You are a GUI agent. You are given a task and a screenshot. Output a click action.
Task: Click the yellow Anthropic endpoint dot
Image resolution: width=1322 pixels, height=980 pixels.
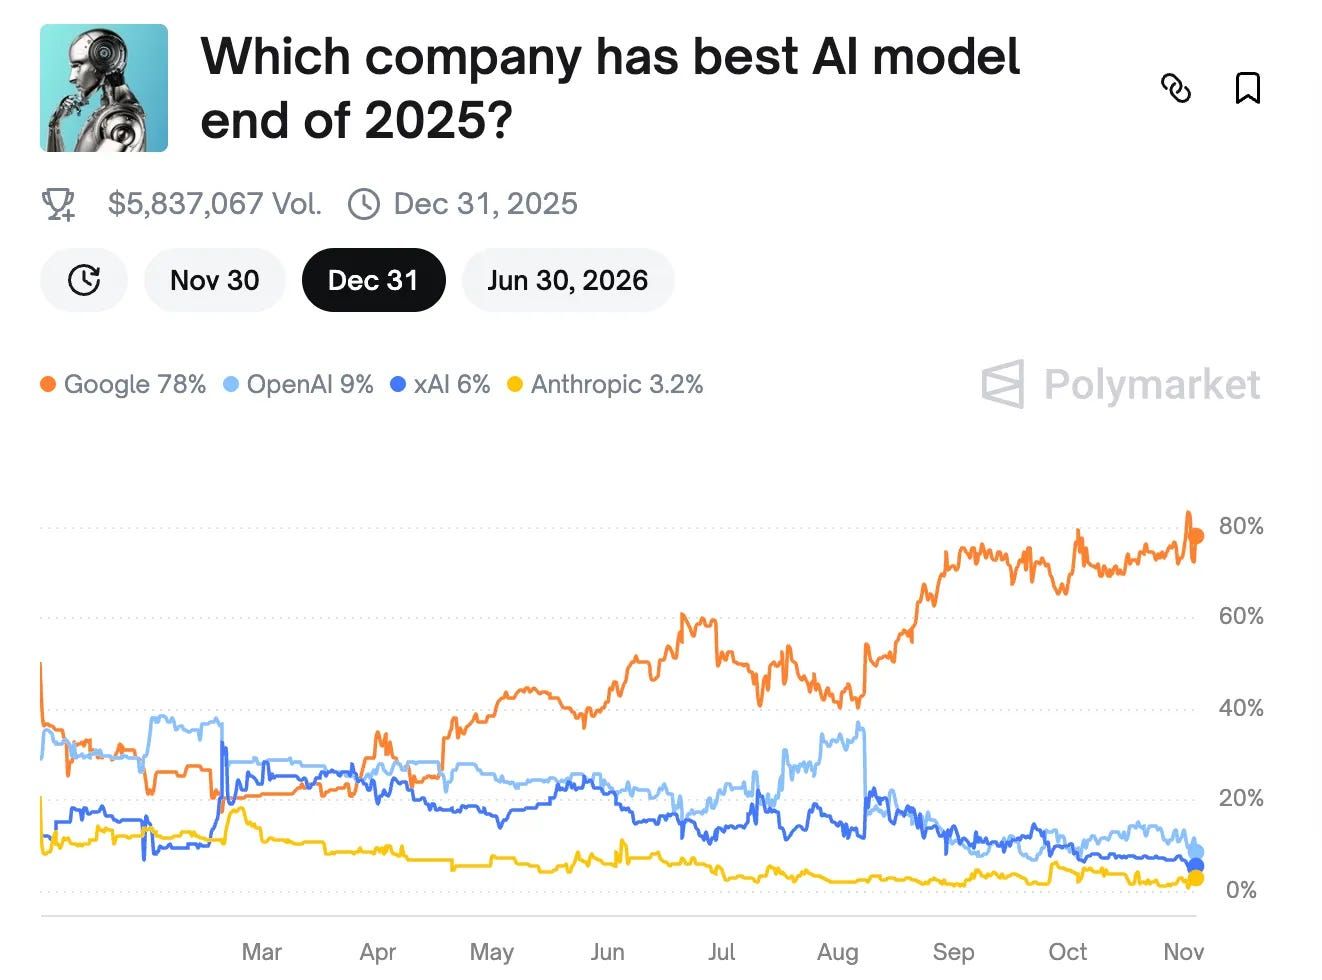coord(1195,878)
